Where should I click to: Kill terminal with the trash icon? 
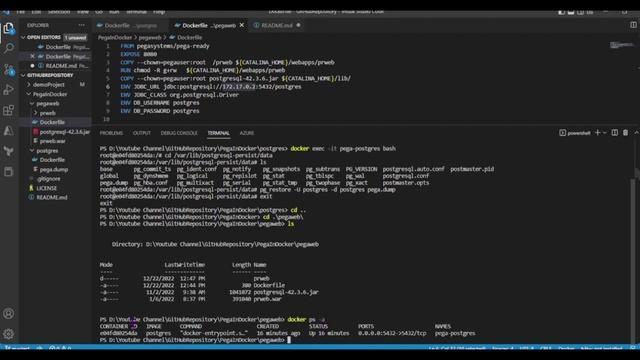click(625, 133)
